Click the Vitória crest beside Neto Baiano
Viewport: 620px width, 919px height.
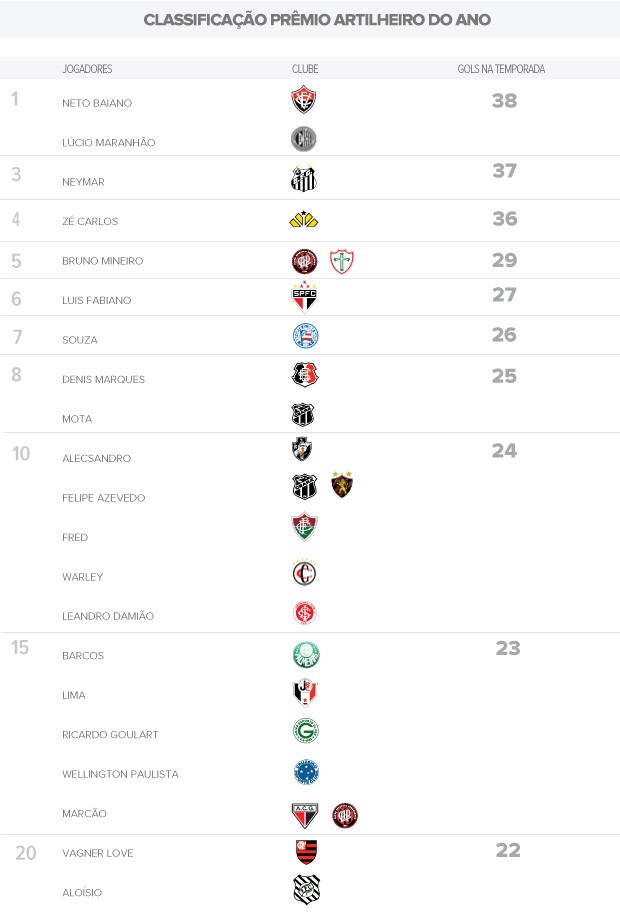point(304,100)
